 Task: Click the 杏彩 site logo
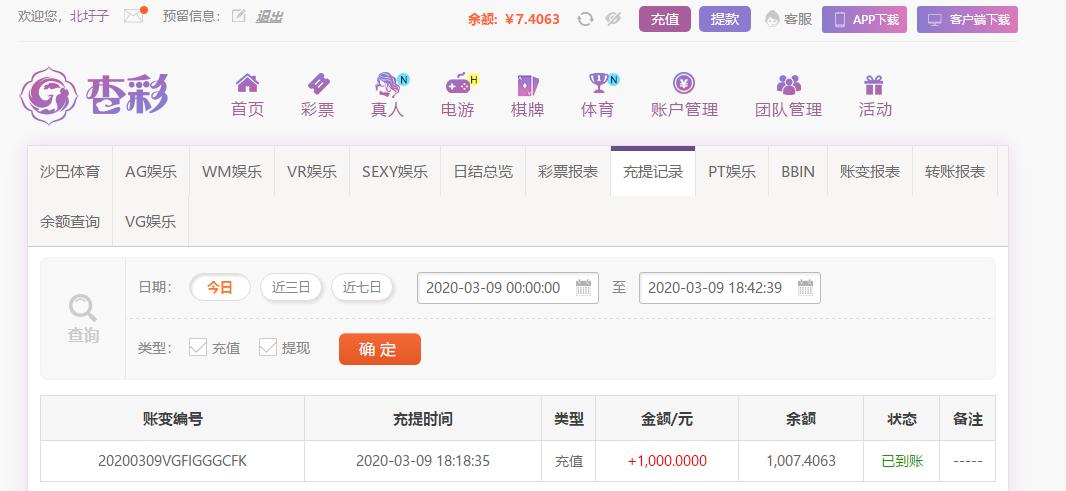pos(94,95)
